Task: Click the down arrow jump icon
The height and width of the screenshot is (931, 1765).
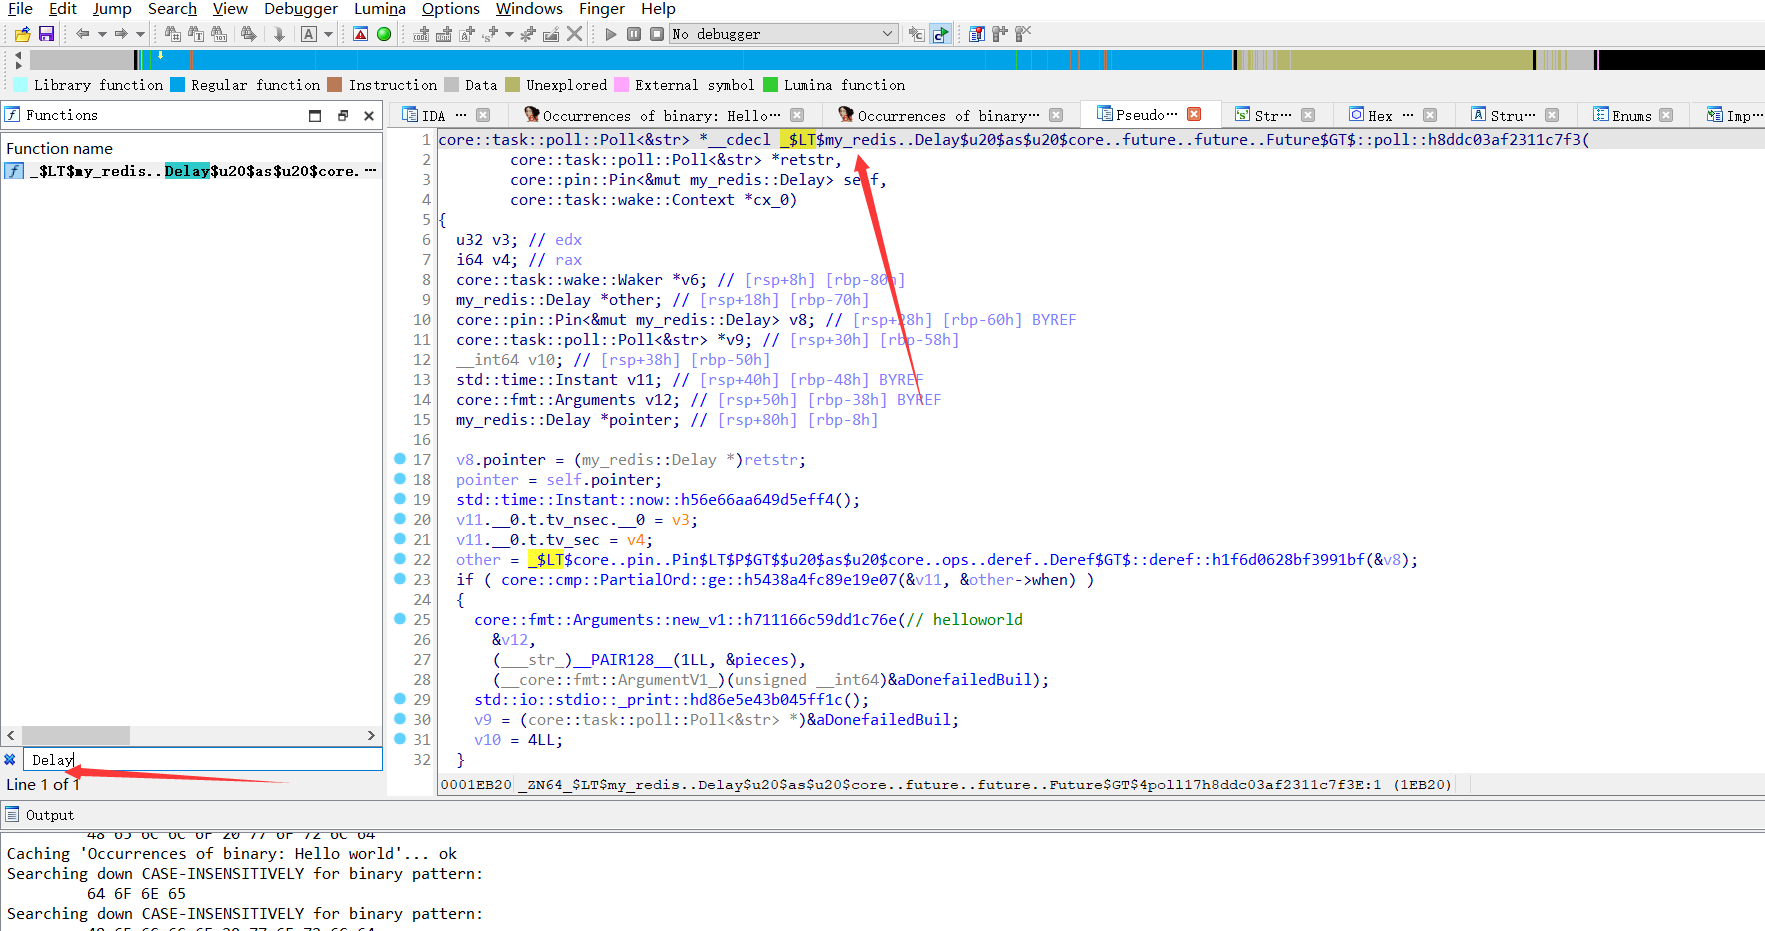Action: click(x=279, y=34)
